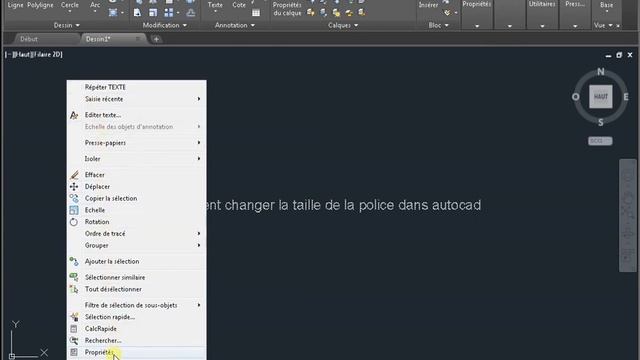640x360 pixels.
Task: Click the O compass direction on ViewCube
Action: pyautogui.click(x=576, y=97)
